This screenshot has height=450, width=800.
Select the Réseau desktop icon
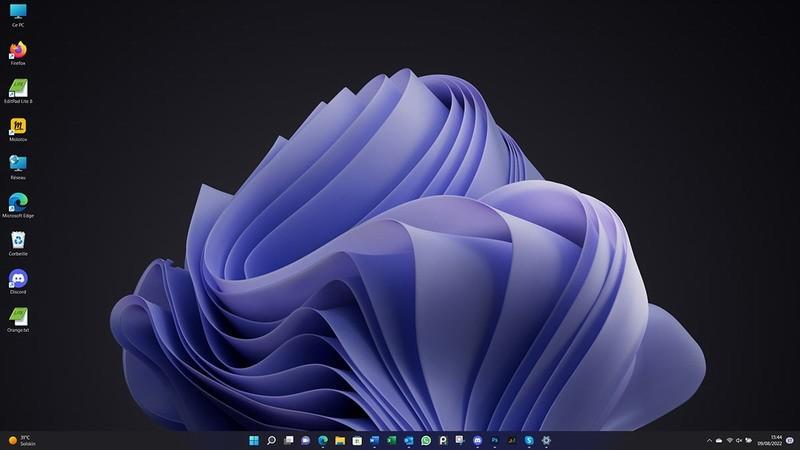point(18,168)
